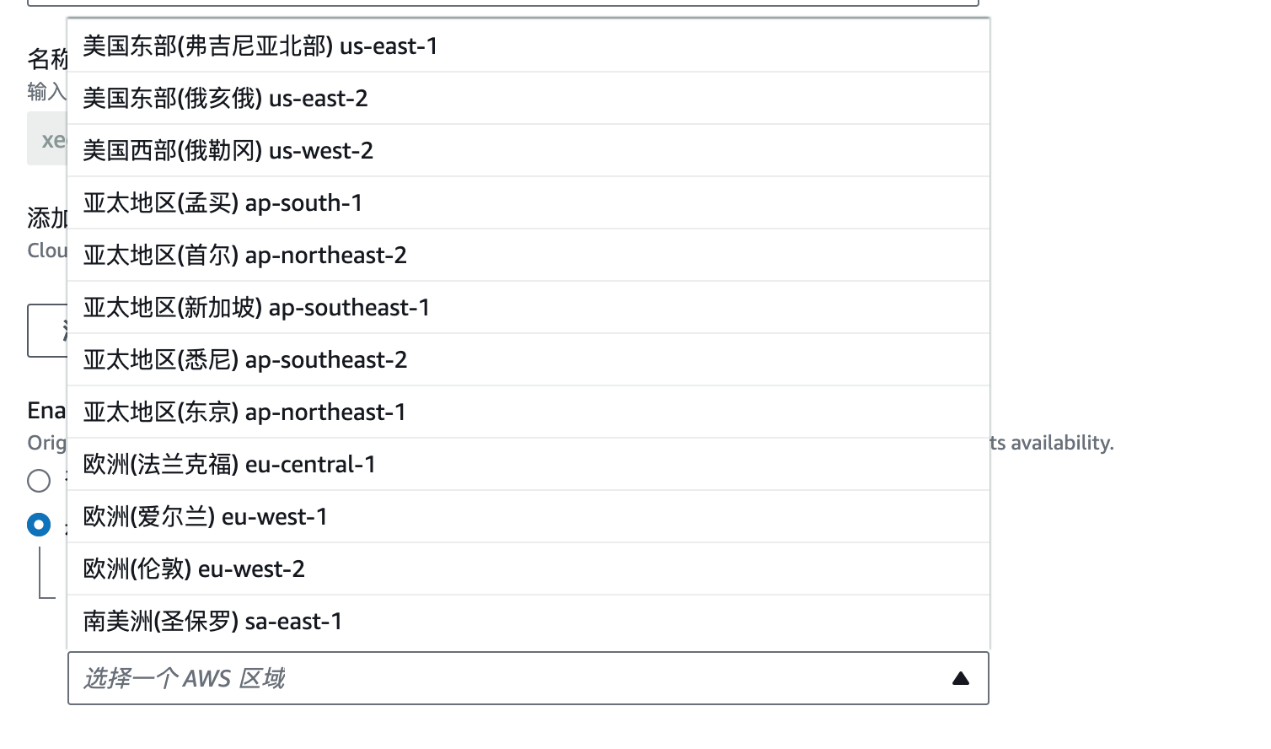Collapse the AWS region dropdown arrow

[x=961, y=679]
